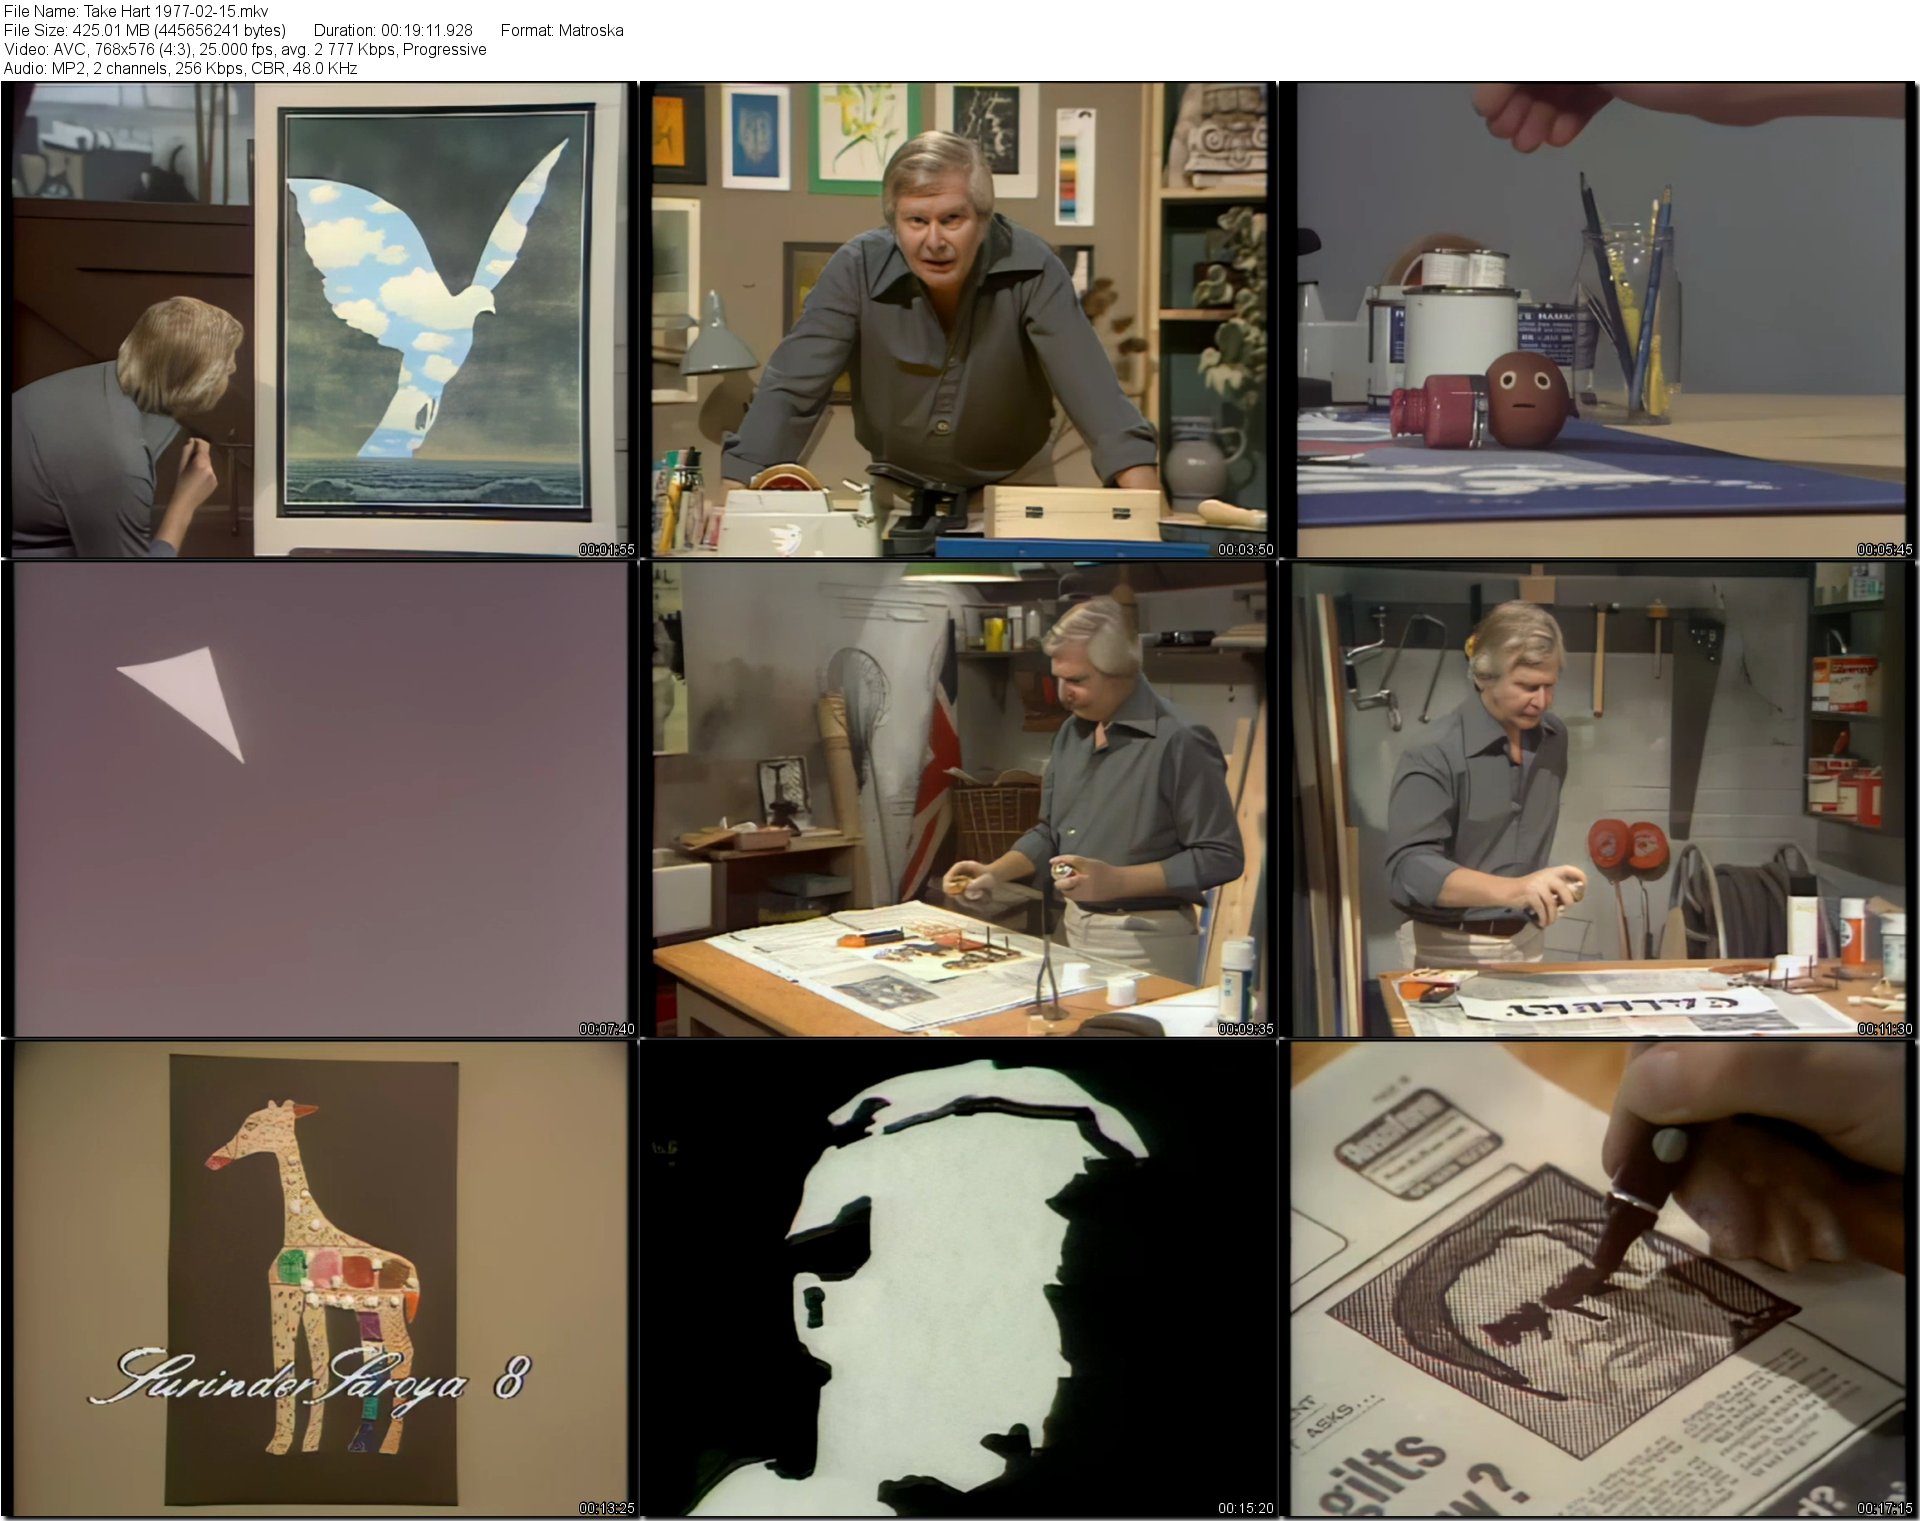
Task: Click the Format: Matroska label
Action: (562, 30)
